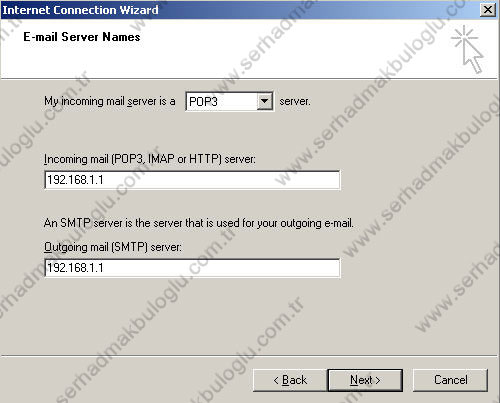Image resolution: width=500 pixels, height=403 pixels.
Task: Click the word server. after the POP3 dropdown
Action: click(295, 101)
